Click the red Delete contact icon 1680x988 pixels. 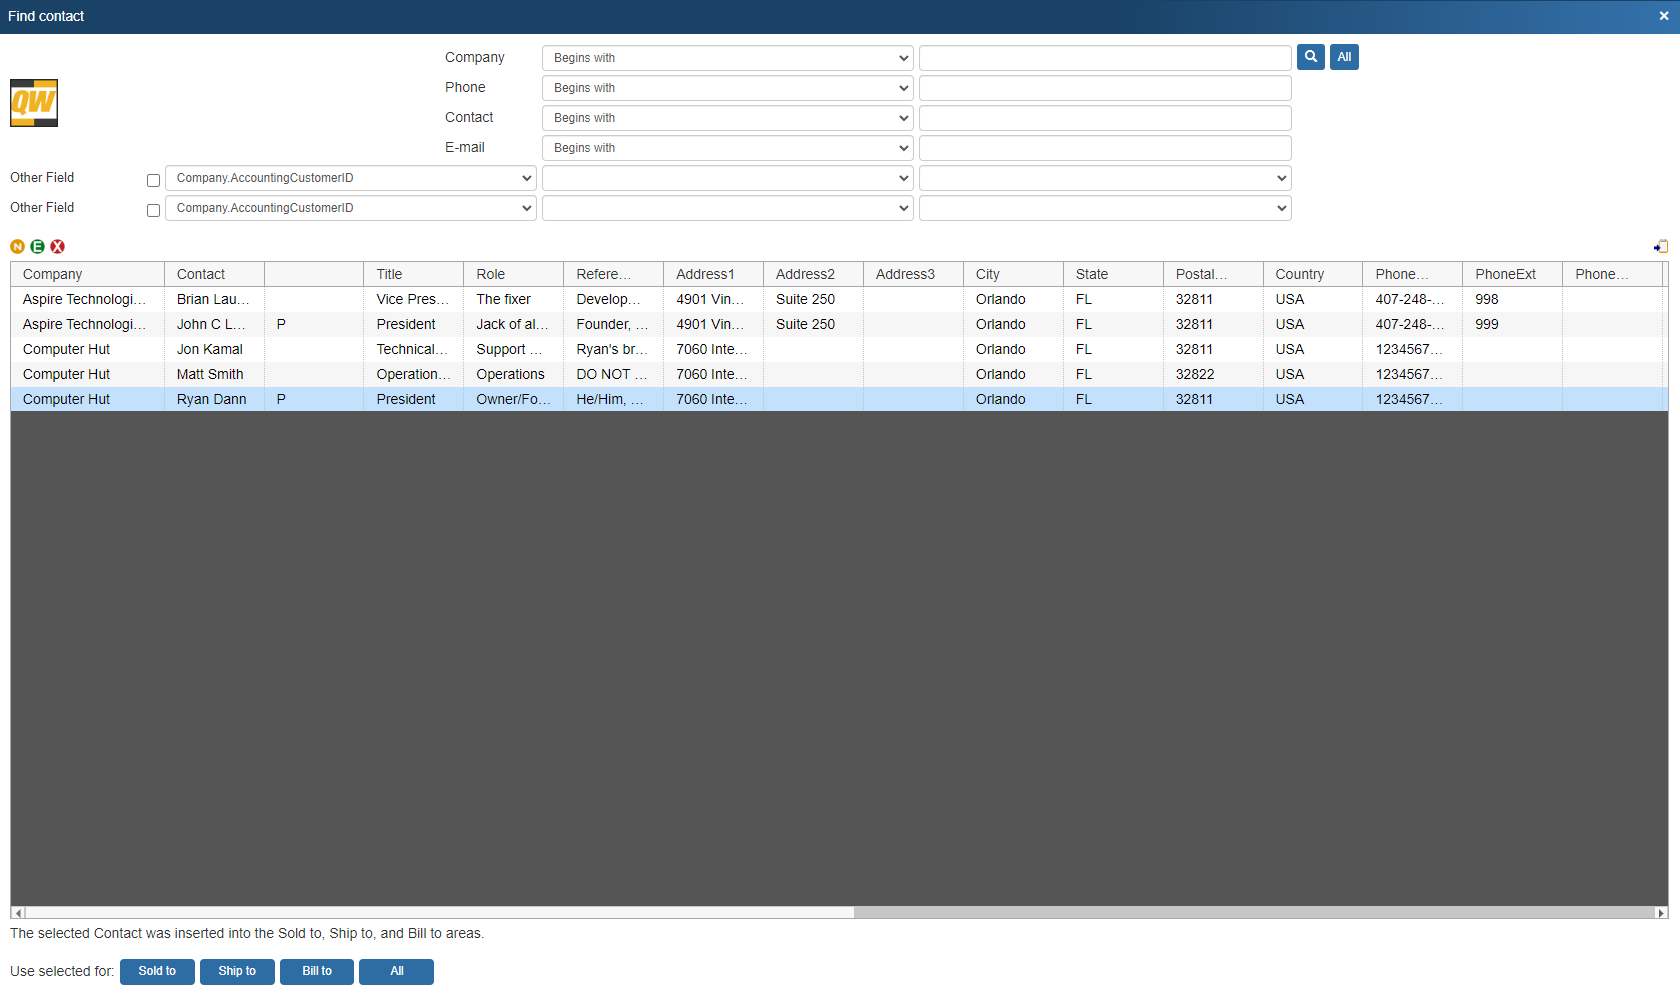57,246
